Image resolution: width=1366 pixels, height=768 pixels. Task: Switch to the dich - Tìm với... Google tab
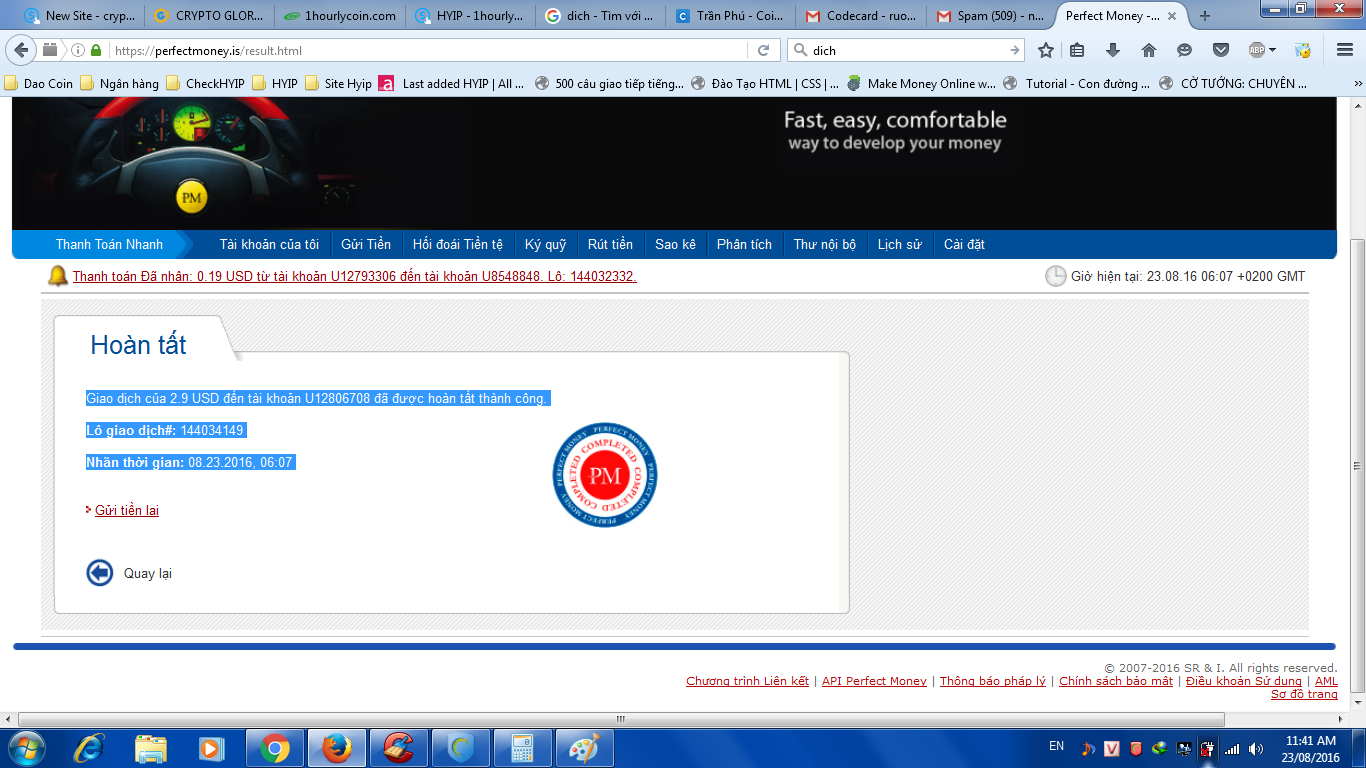point(599,16)
